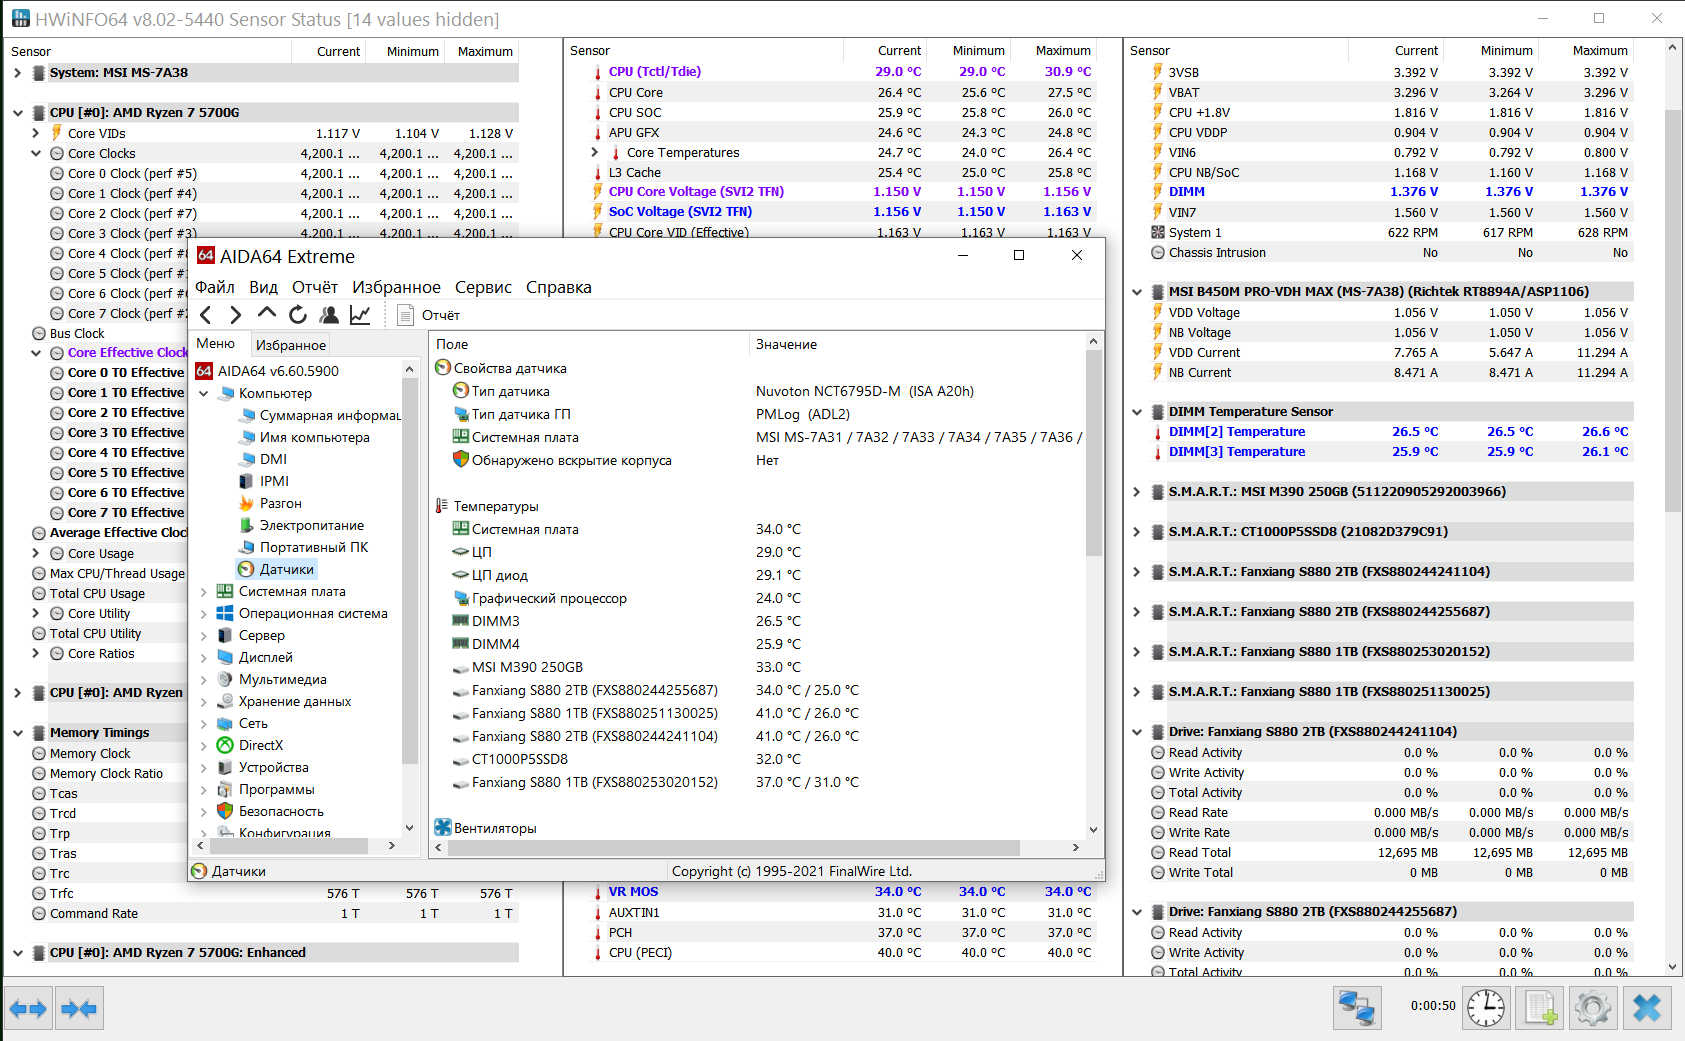
Task: Start HWiNFO sensor logging to file
Action: 1540,1008
